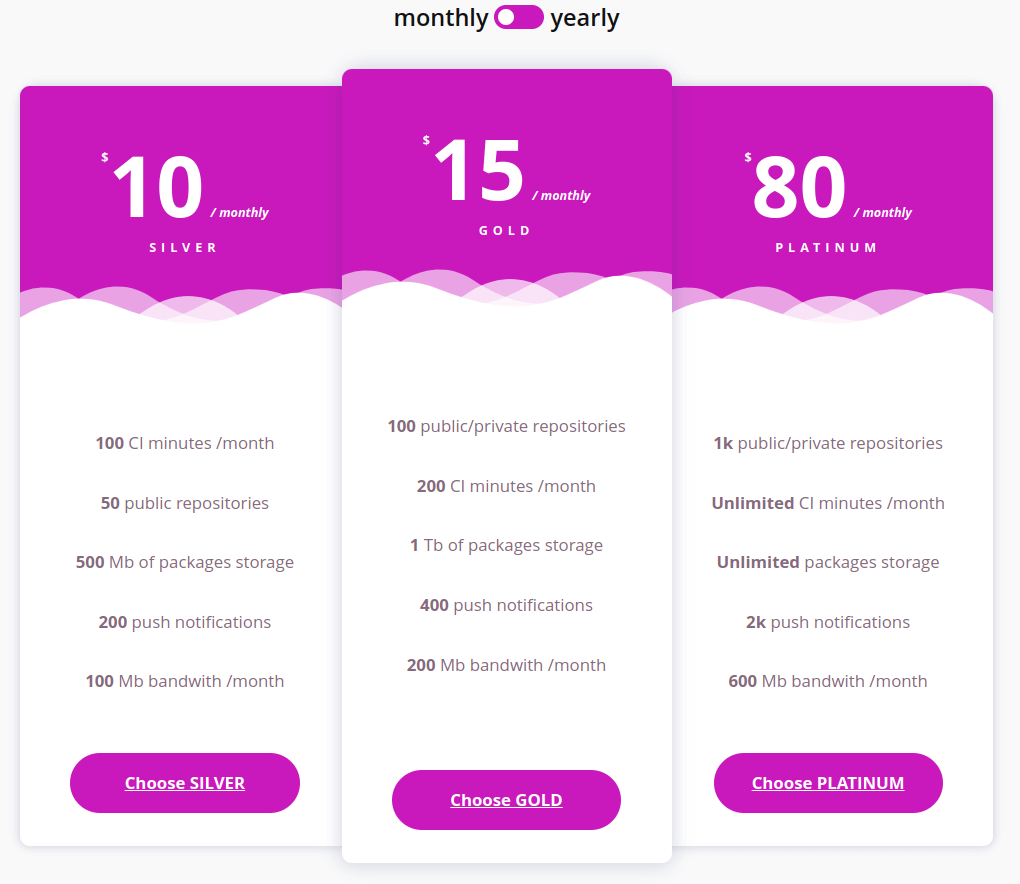Click "Unlimited CI minutes /month" feature
The width and height of the screenshot is (1020, 884).
[828, 503]
